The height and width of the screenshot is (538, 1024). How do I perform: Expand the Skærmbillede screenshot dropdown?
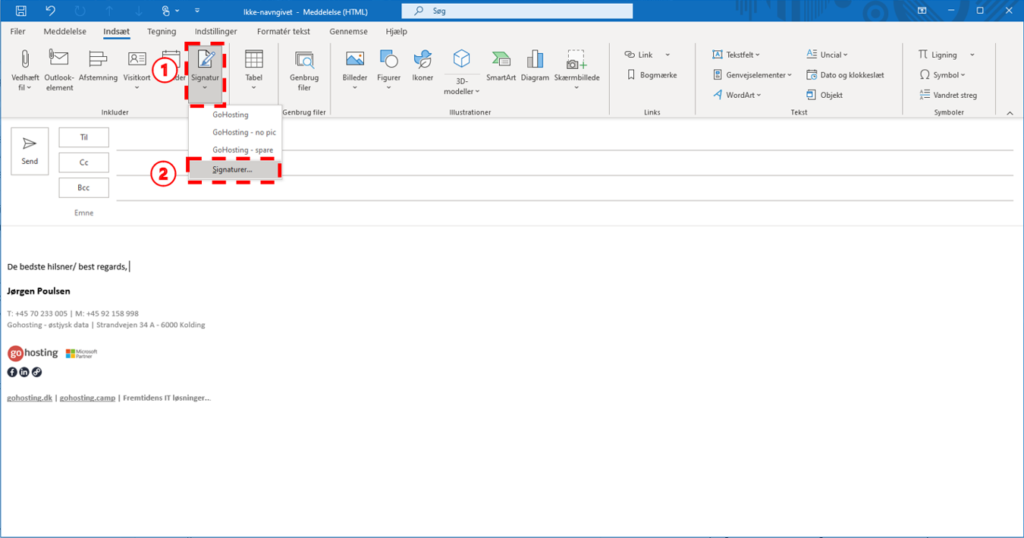click(x=576, y=87)
